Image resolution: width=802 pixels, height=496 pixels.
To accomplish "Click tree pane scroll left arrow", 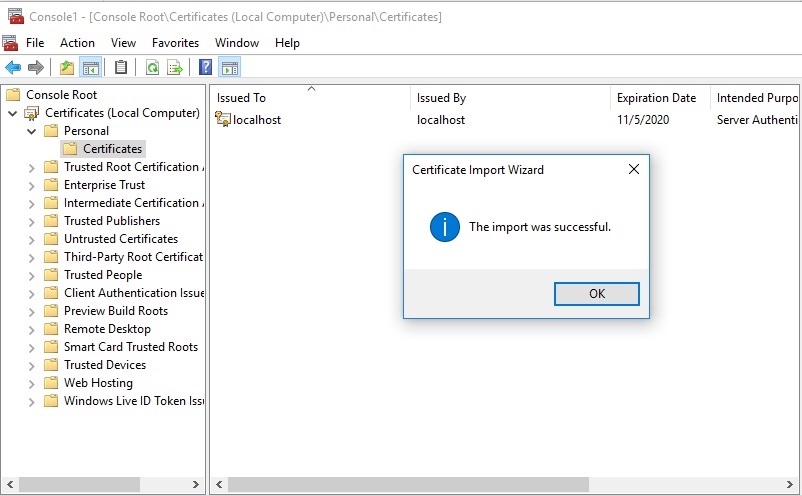I will pyautogui.click(x=10, y=484).
